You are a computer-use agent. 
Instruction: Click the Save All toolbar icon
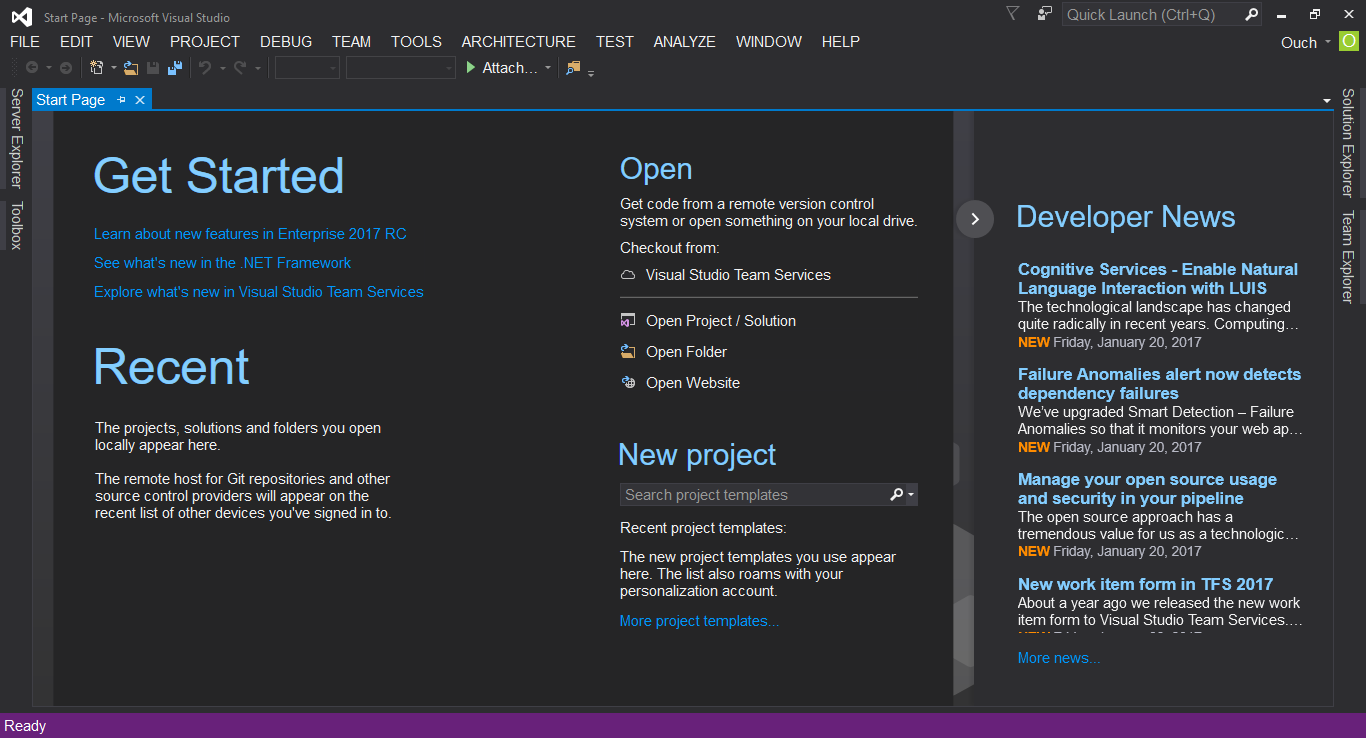click(175, 68)
